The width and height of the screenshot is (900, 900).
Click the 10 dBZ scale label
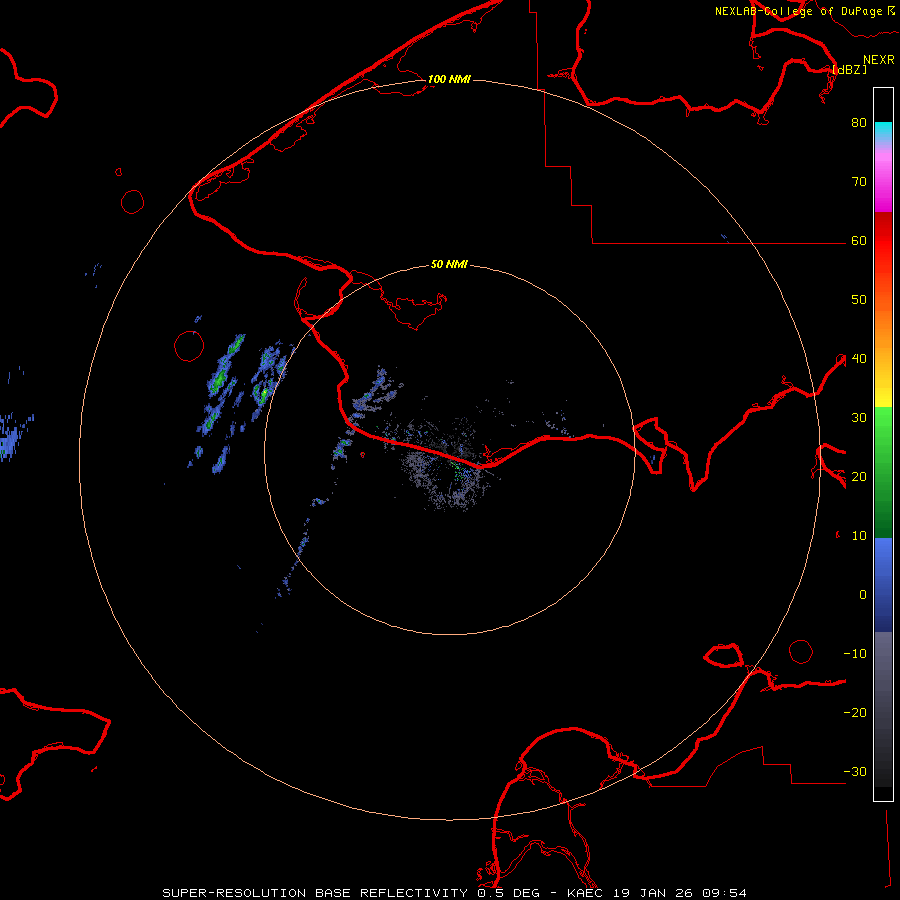click(859, 536)
